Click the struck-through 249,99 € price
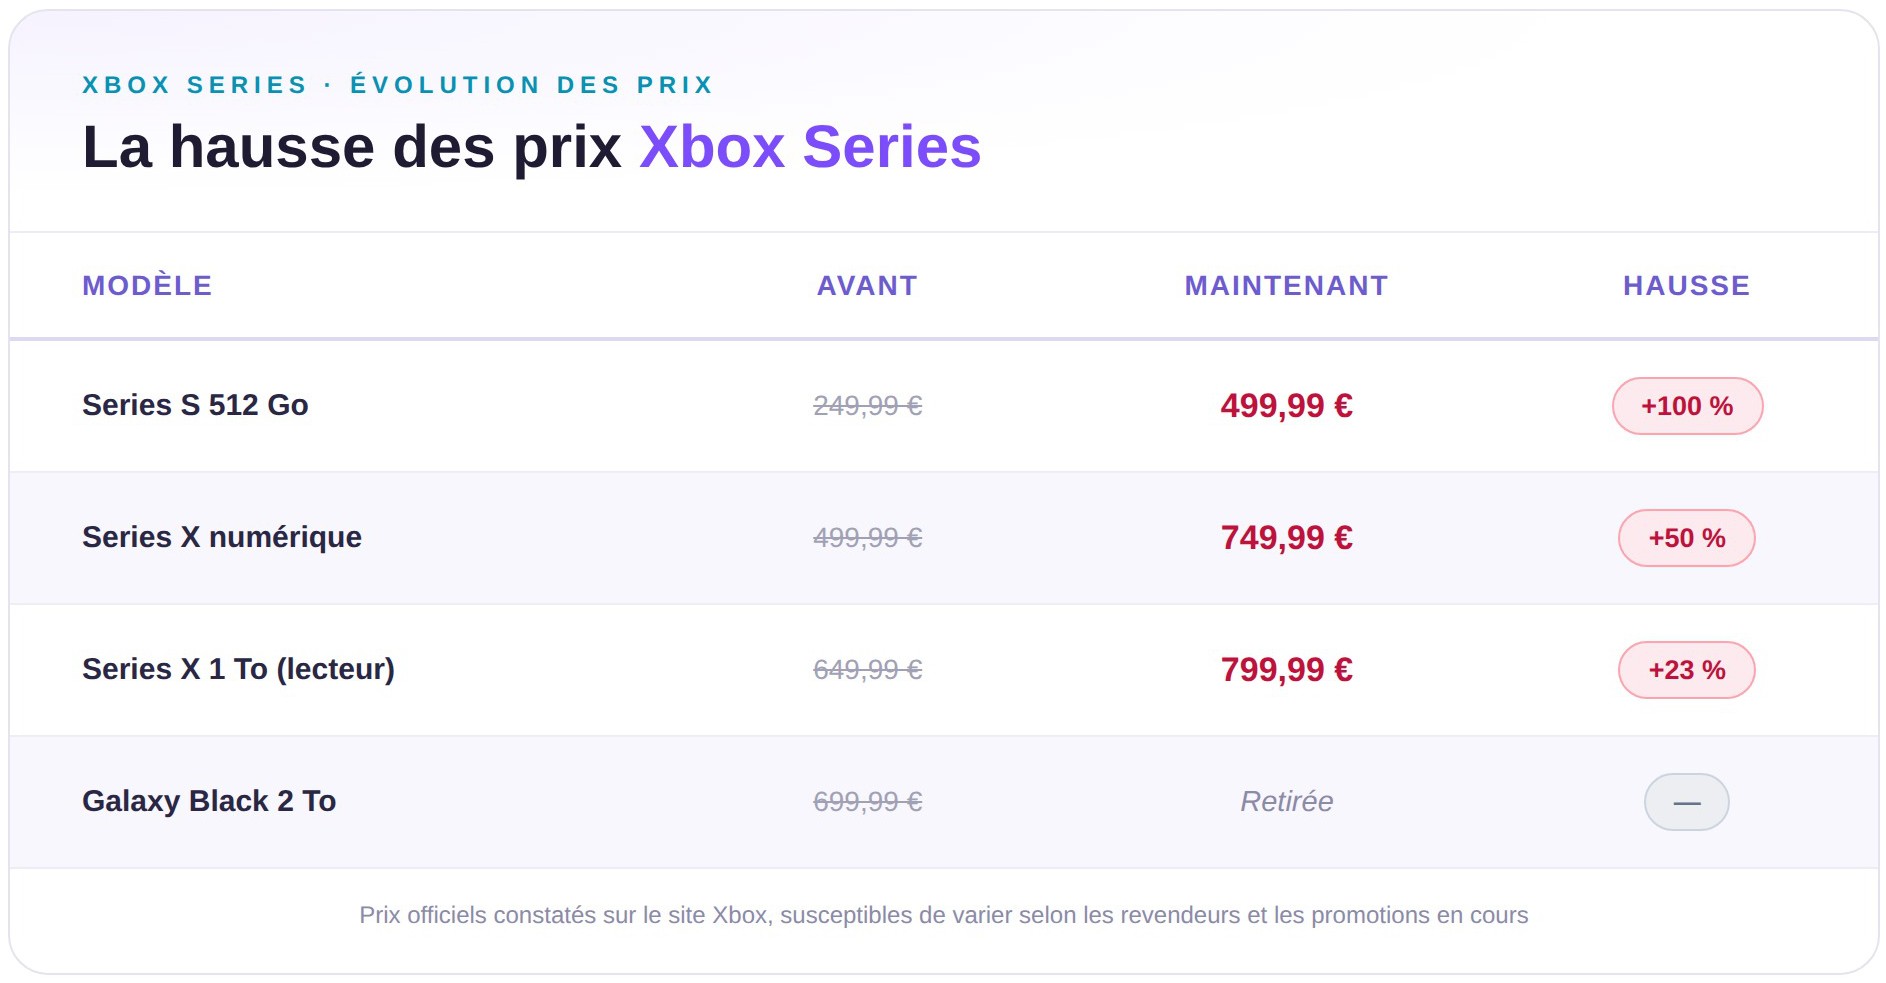Viewport: 1886px width, 983px height. click(x=867, y=406)
